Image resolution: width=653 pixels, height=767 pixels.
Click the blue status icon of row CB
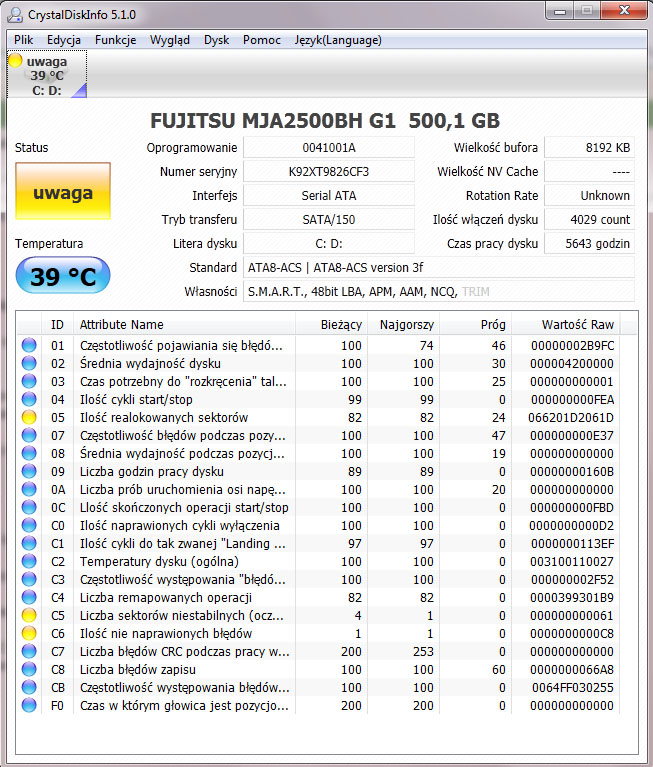tap(29, 687)
